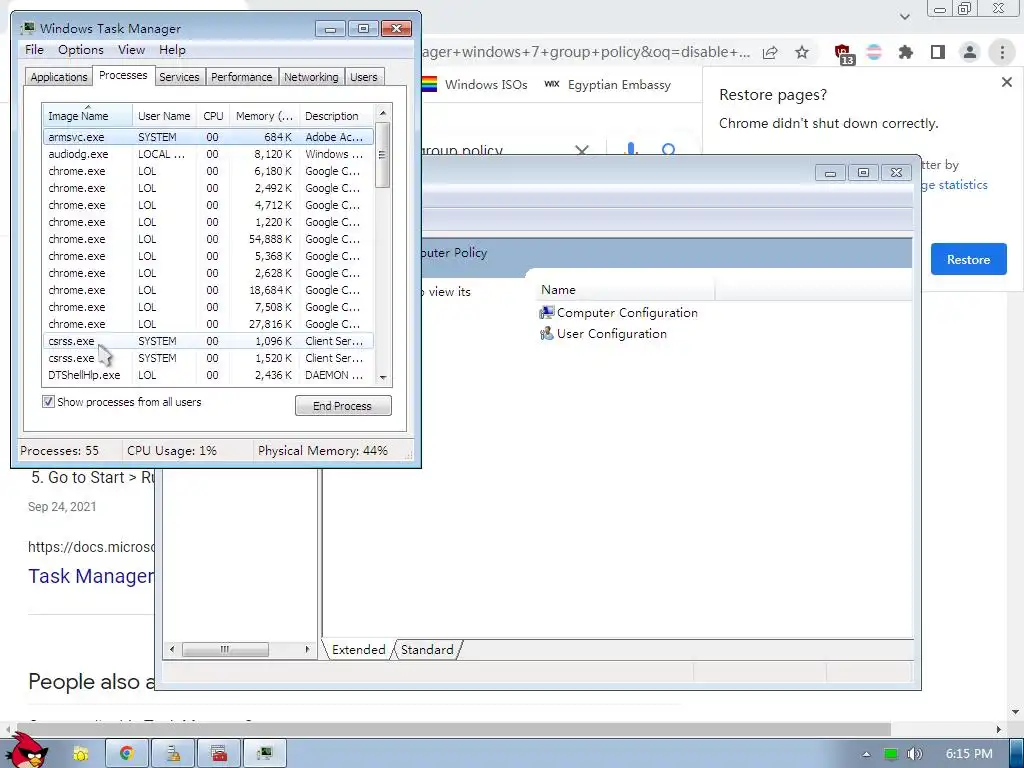Image resolution: width=1024 pixels, height=768 pixels.
Task: Click the Google search magnifier icon
Action: pyautogui.click(x=668, y=150)
